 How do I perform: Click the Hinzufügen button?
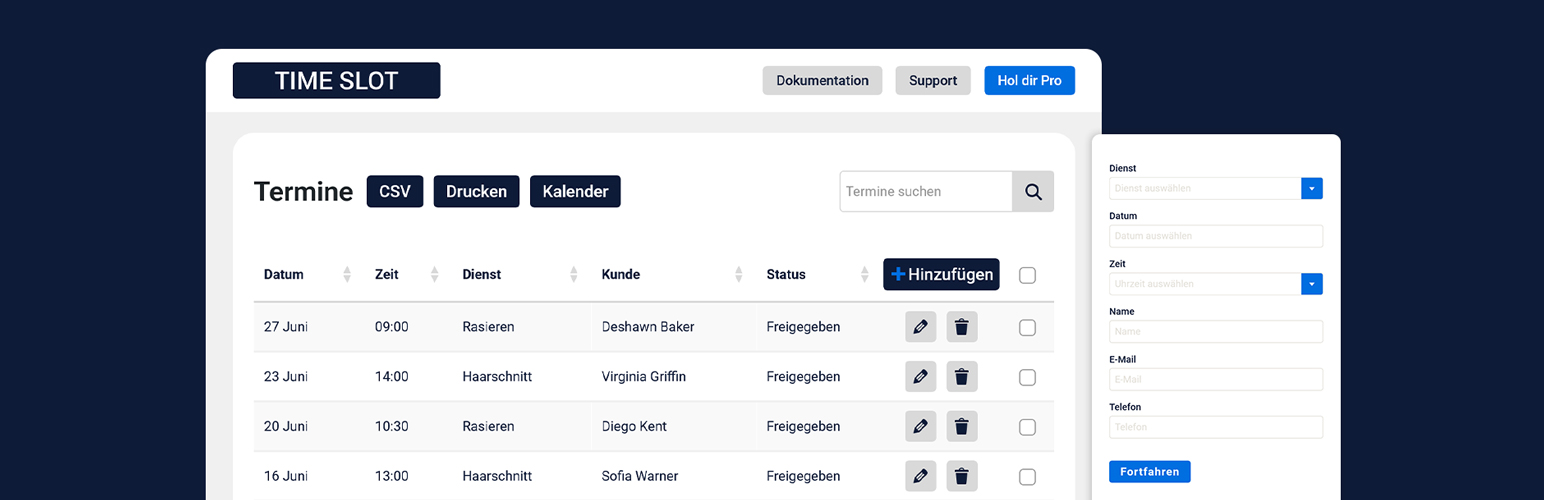click(x=941, y=274)
